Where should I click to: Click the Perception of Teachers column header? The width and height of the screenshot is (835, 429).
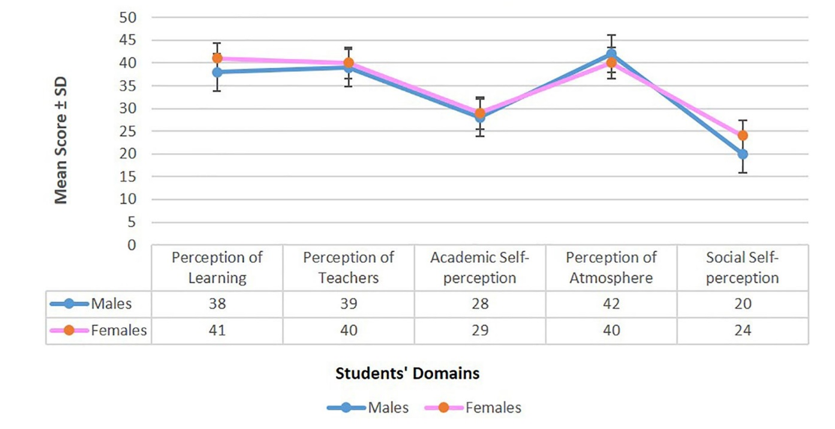click(x=348, y=268)
